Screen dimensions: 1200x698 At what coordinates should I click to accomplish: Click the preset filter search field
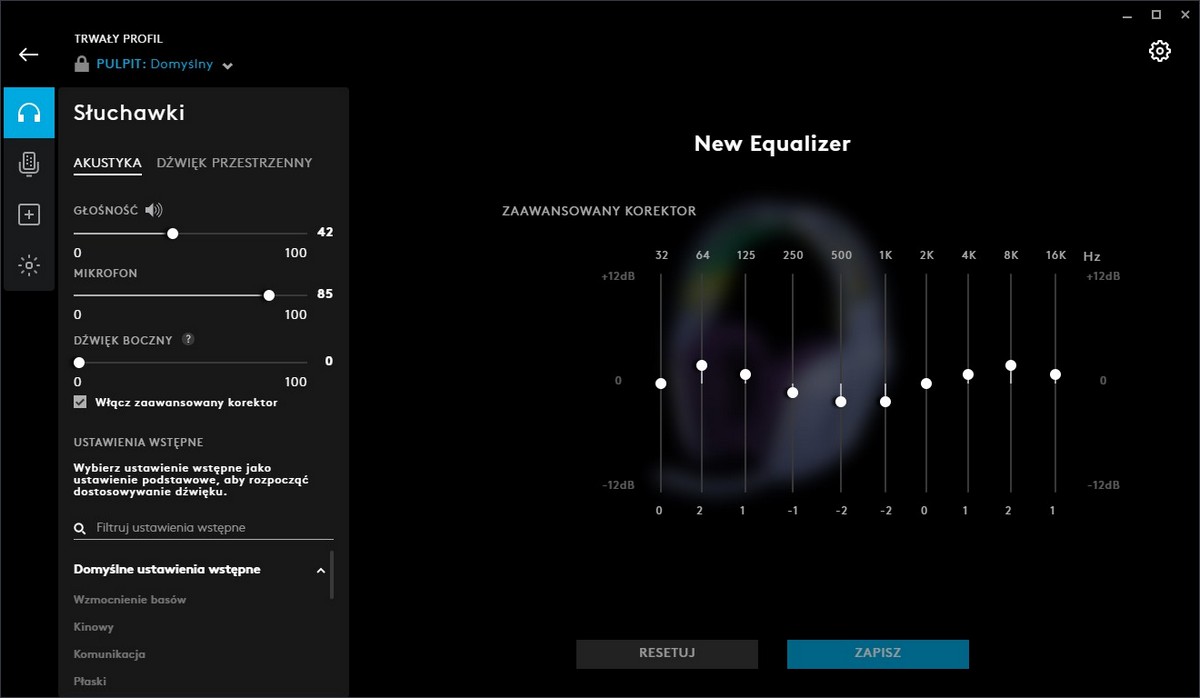tap(210, 527)
